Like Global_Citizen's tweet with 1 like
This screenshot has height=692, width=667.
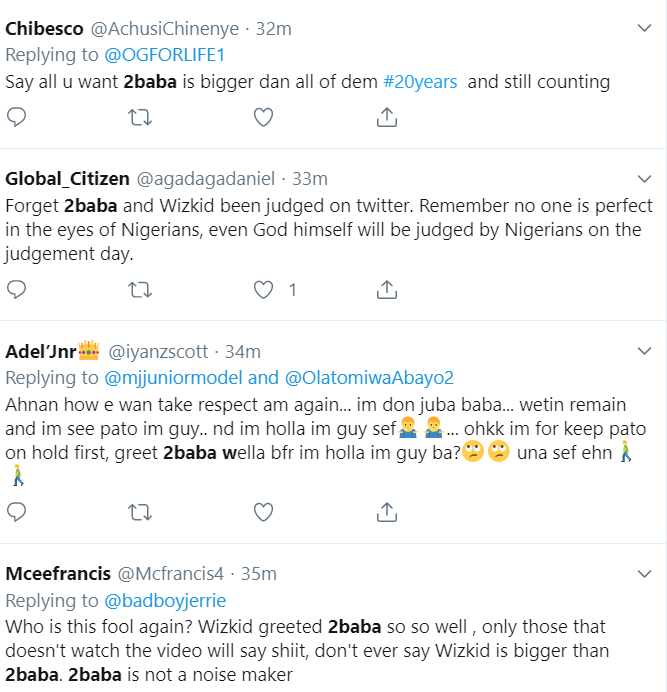click(263, 289)
